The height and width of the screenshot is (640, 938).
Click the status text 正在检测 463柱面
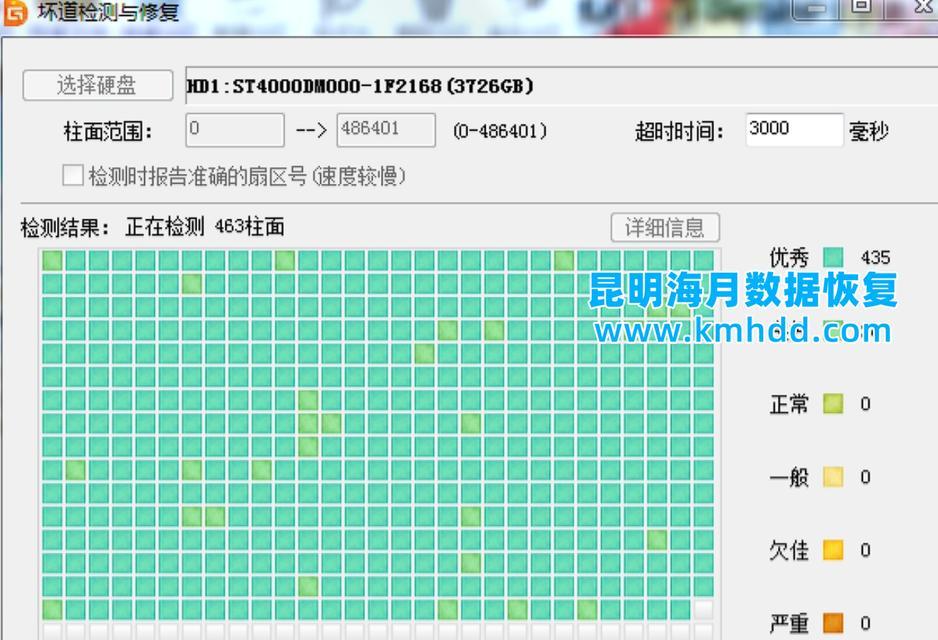pos(205,227)
